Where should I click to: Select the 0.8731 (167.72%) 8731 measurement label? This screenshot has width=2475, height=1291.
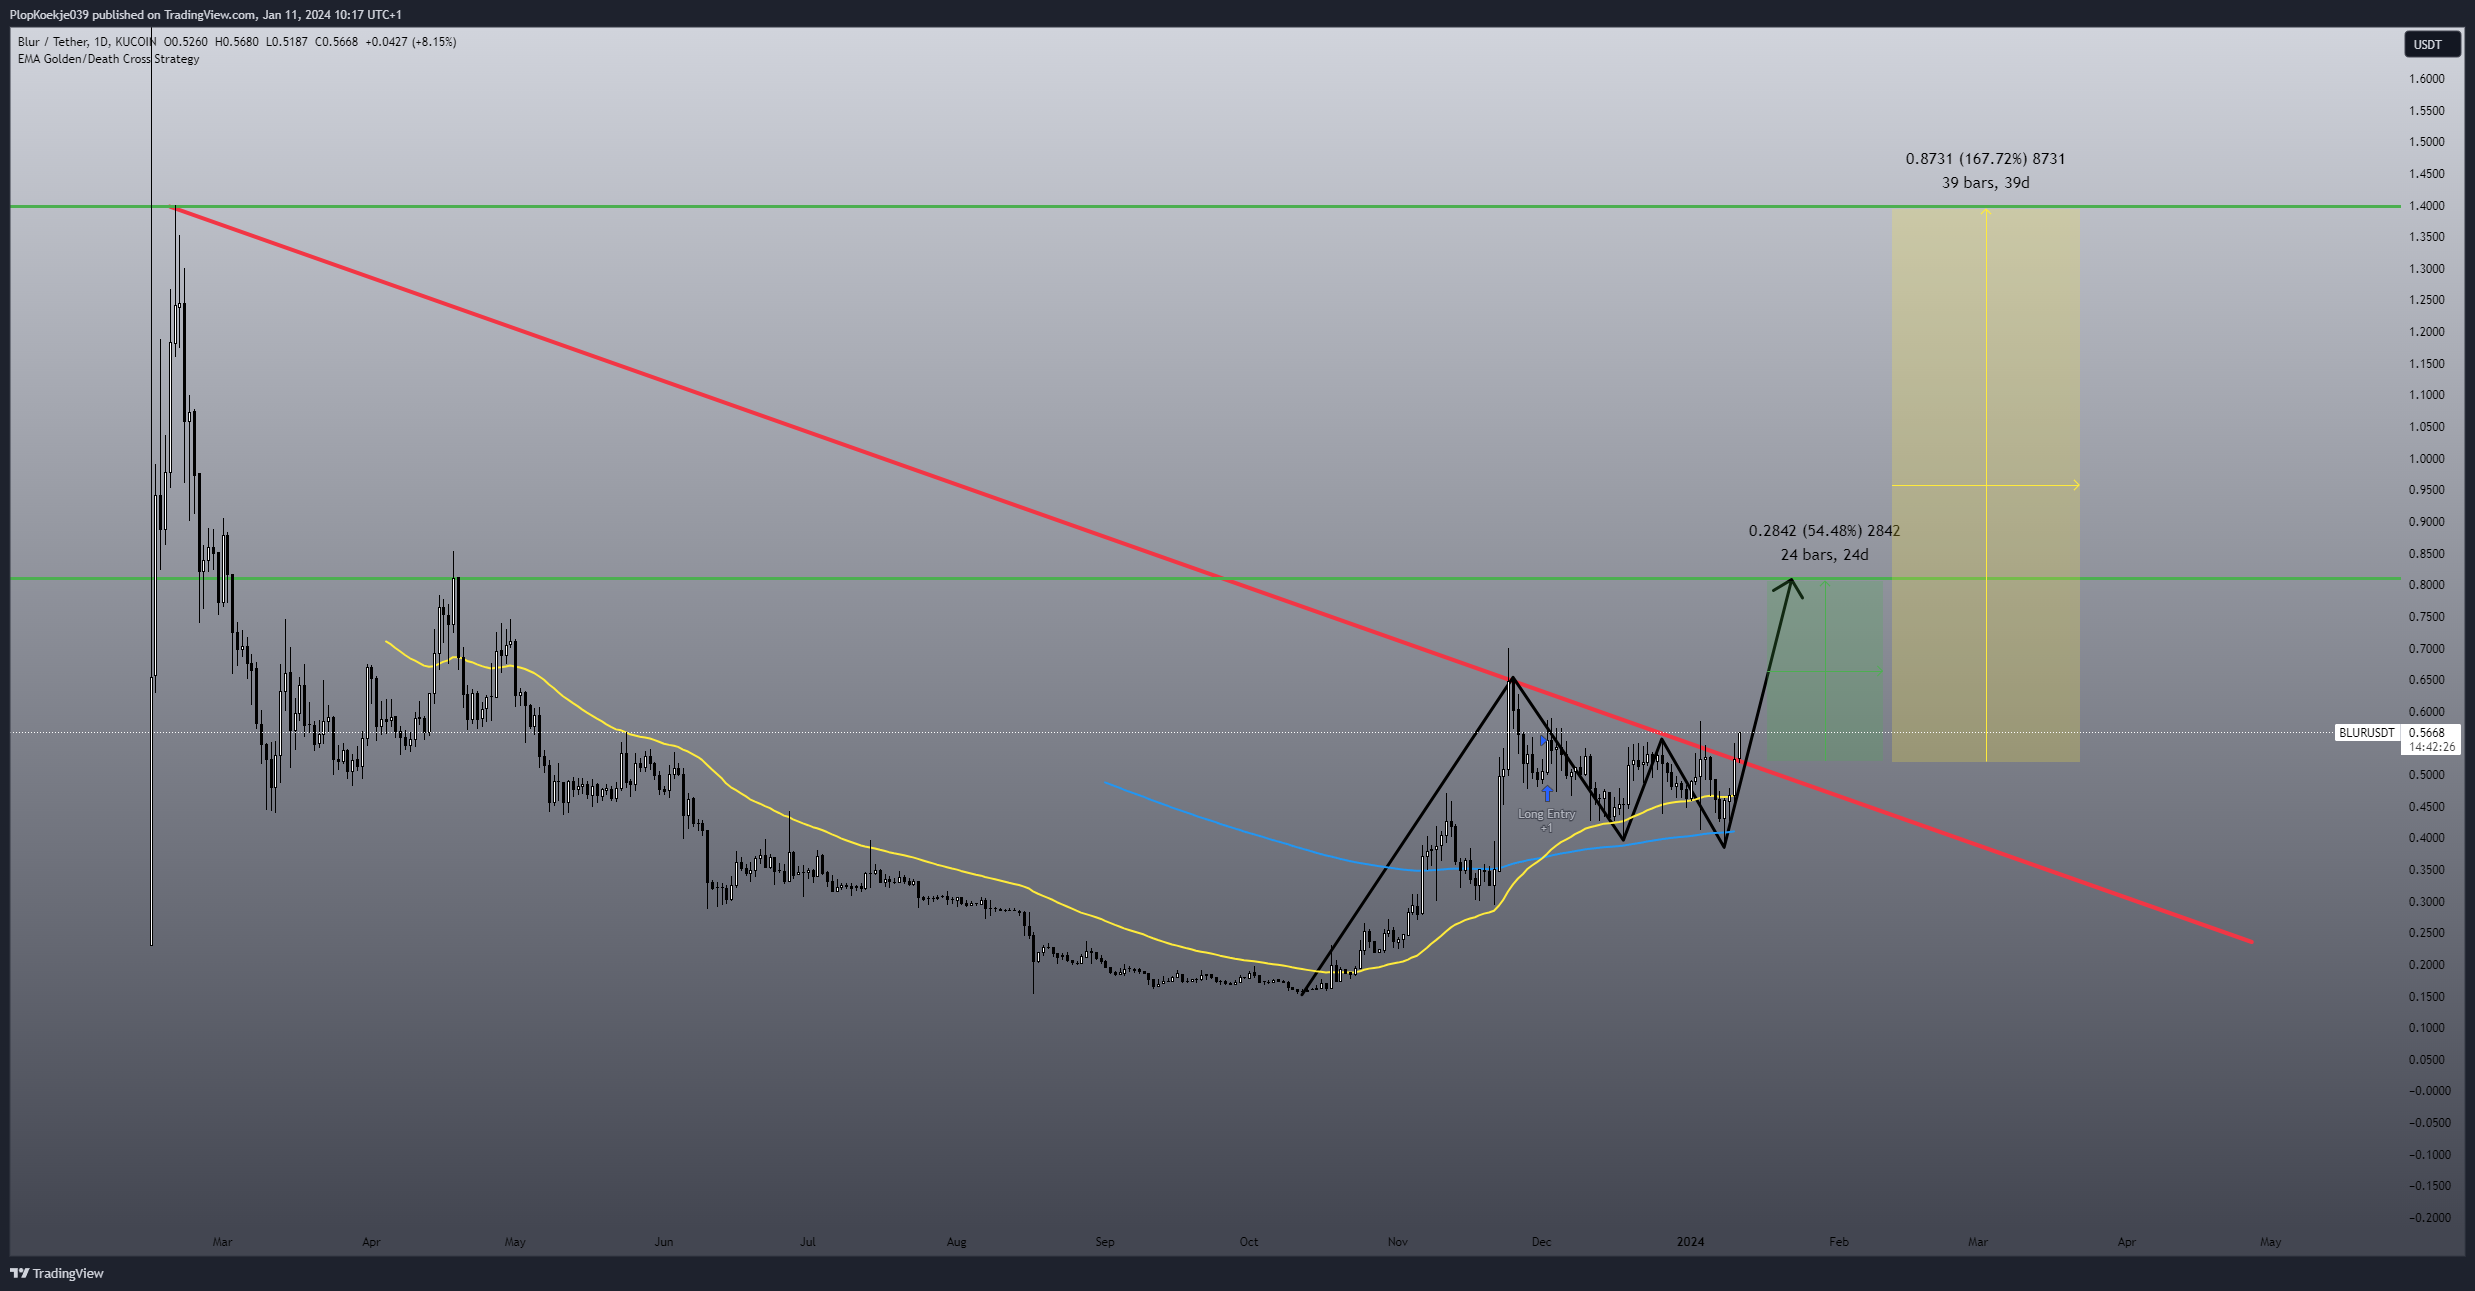click(x=1985, y=159)
